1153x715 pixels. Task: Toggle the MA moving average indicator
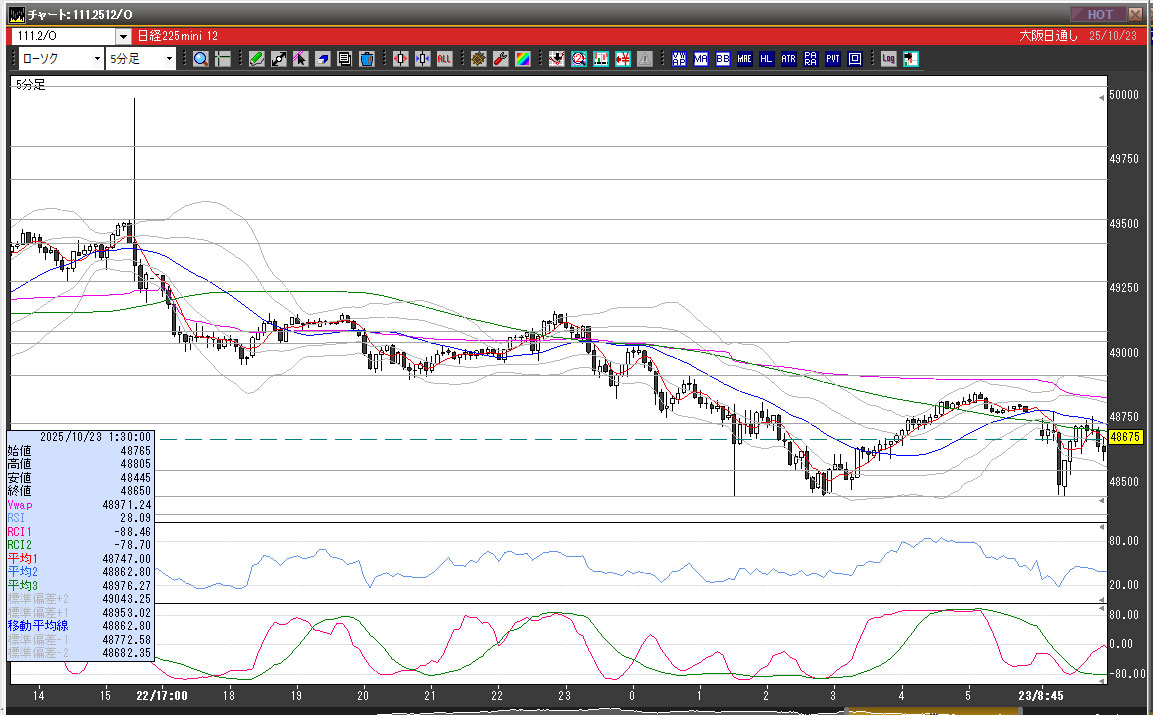click(701, 59)
